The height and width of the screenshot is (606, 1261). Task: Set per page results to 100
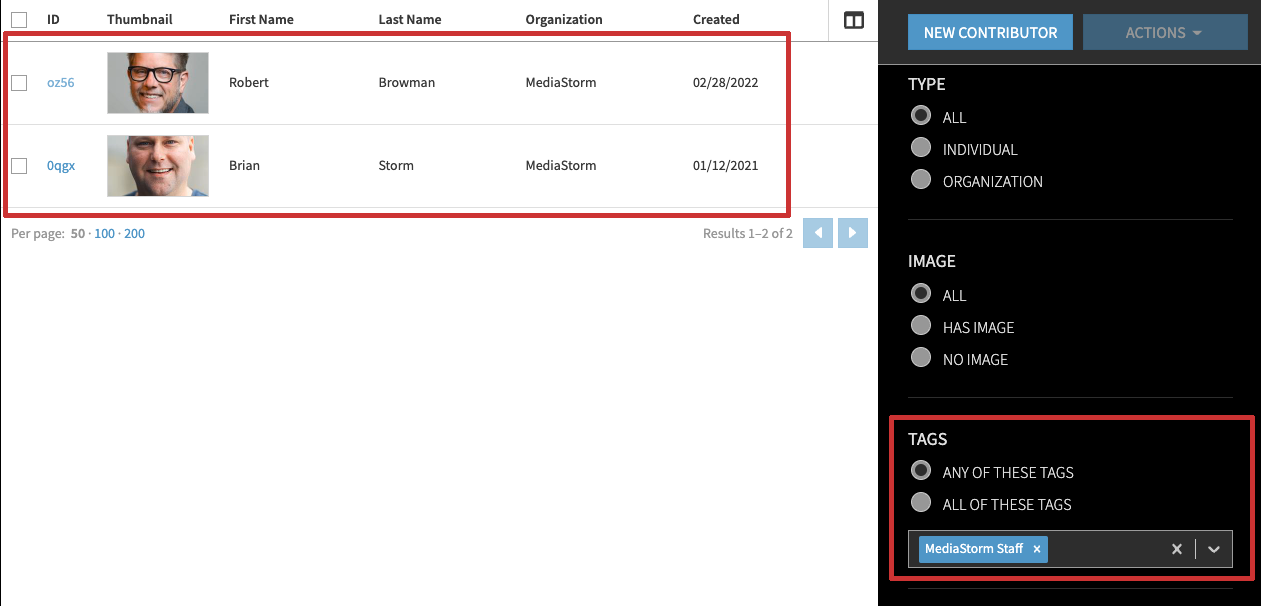(104, 234)
